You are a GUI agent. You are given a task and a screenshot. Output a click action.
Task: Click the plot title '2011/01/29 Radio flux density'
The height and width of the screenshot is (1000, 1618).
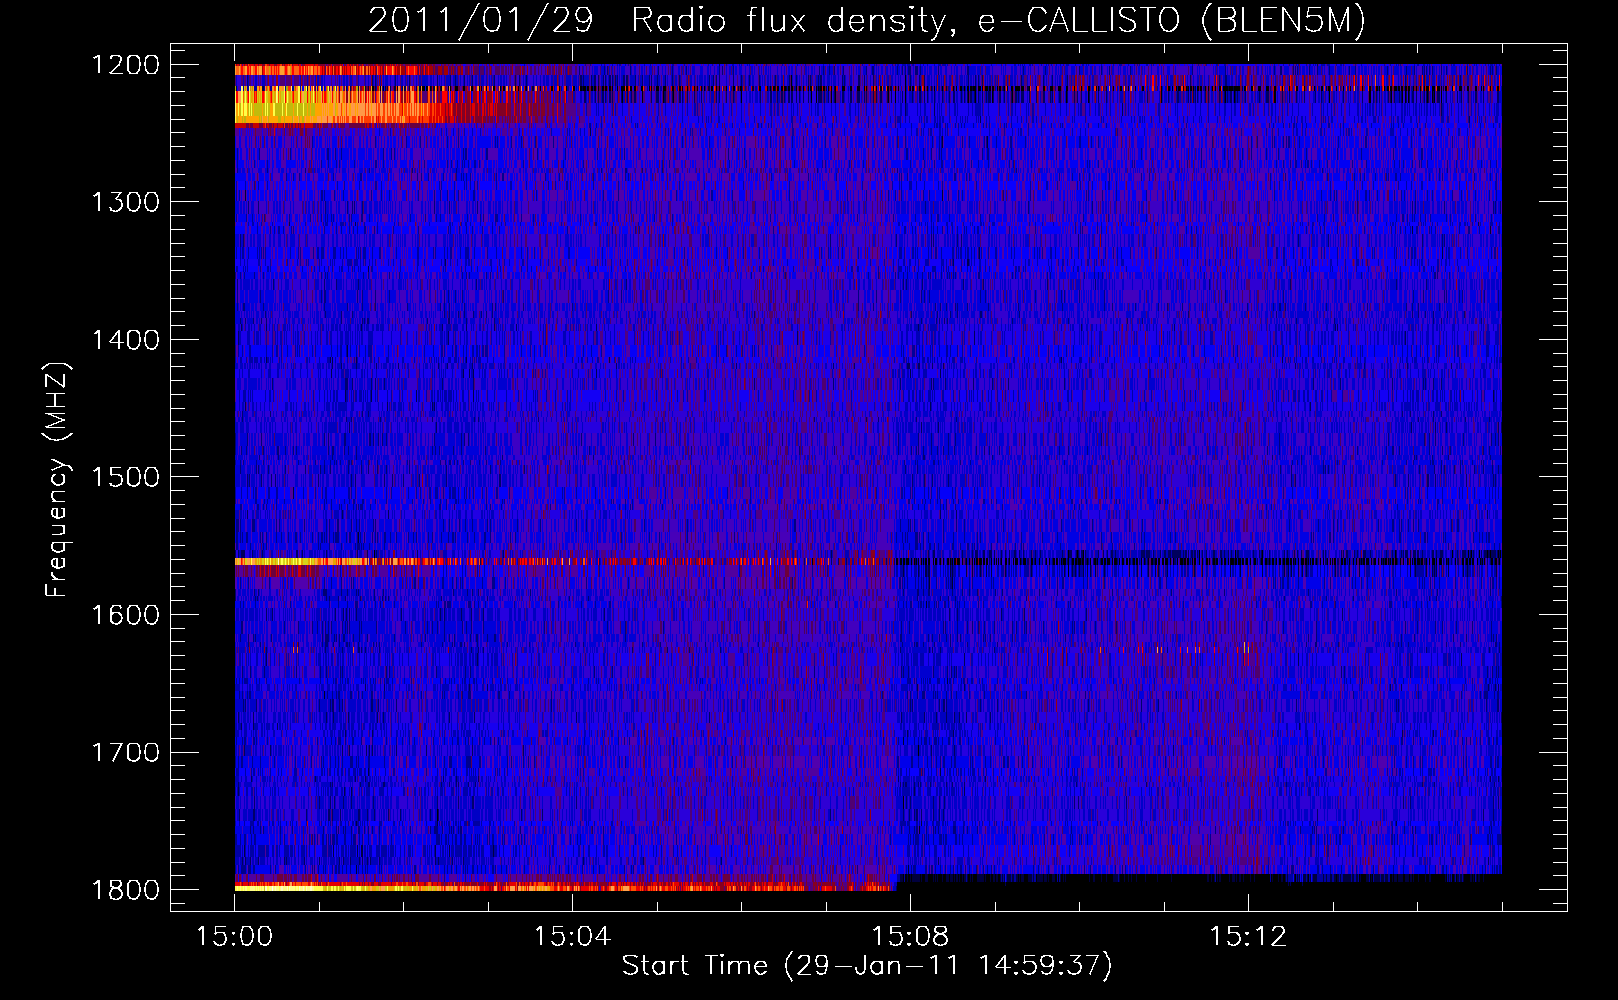867,21
